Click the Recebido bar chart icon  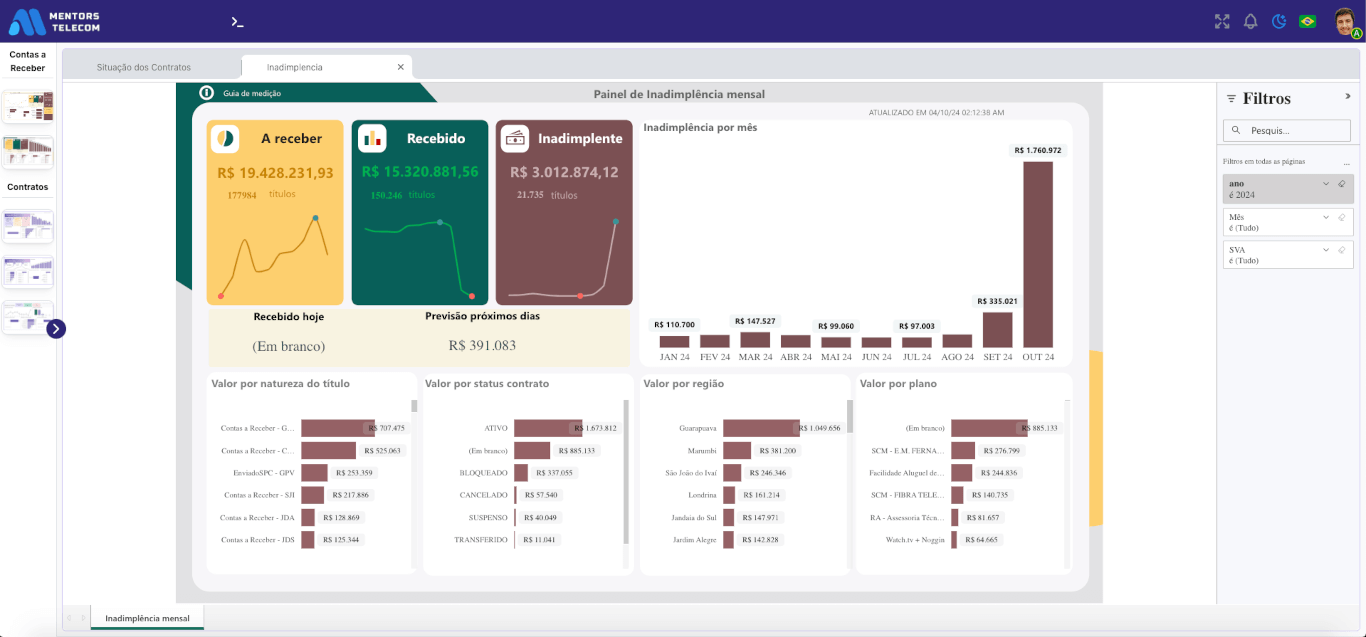pos(372,138)
